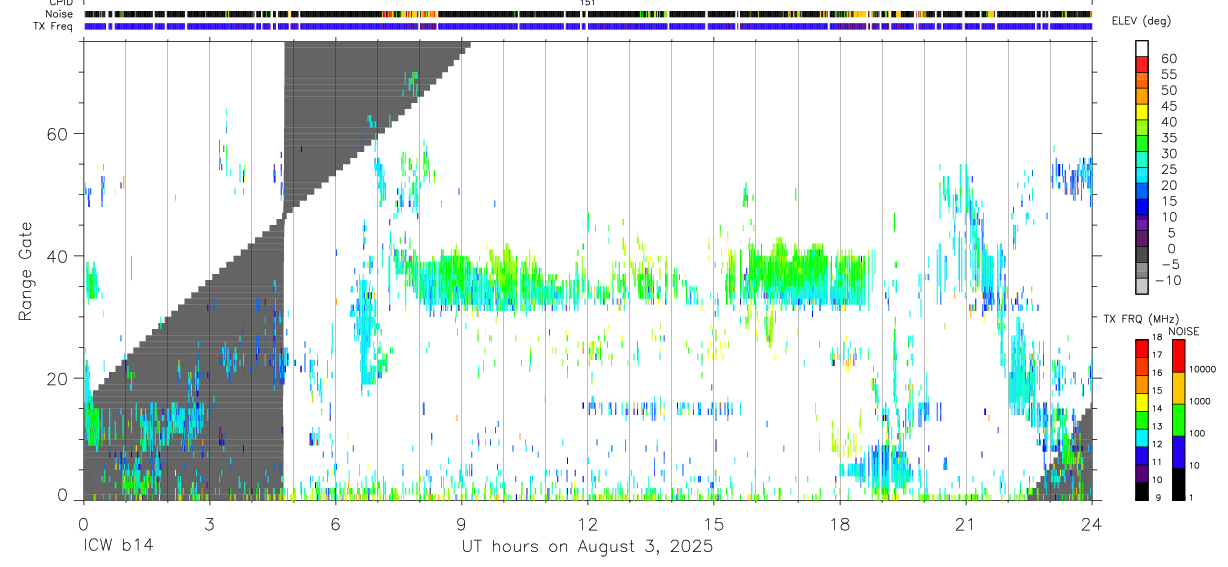Click the '1000' label on NOISE legend

tap(1202, 401)
